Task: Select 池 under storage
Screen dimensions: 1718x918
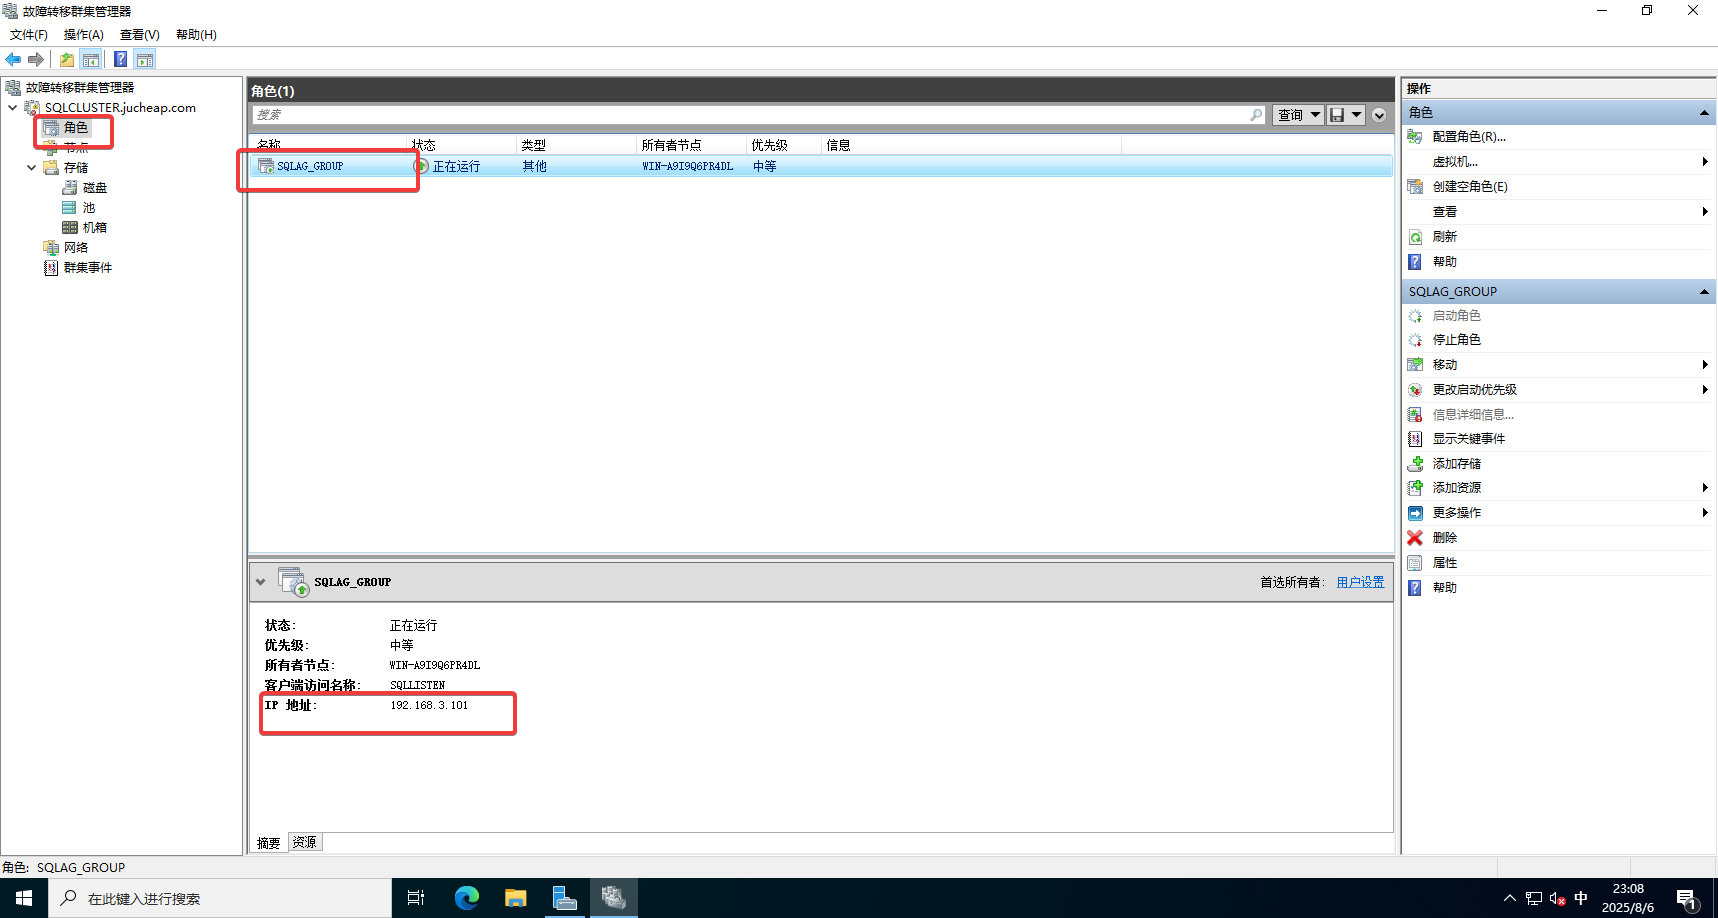Action: click(89, 208)
